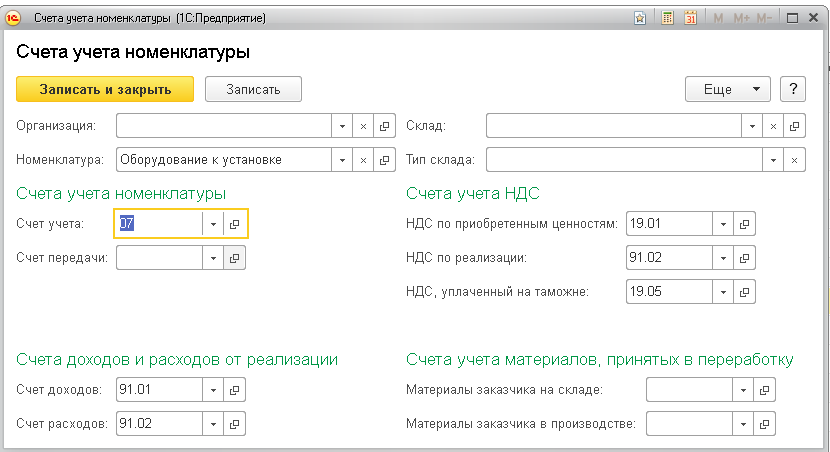Open the calculator from the title bar
Image resolution: width=830 pixels, height=452 pixels.
pyautogui.click(x=668, y=18)
